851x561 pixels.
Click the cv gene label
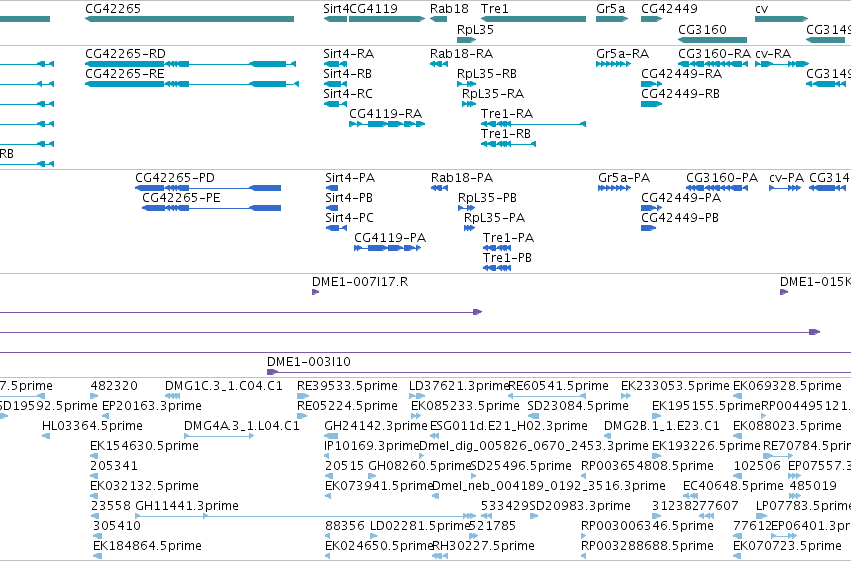pos(761,9)
